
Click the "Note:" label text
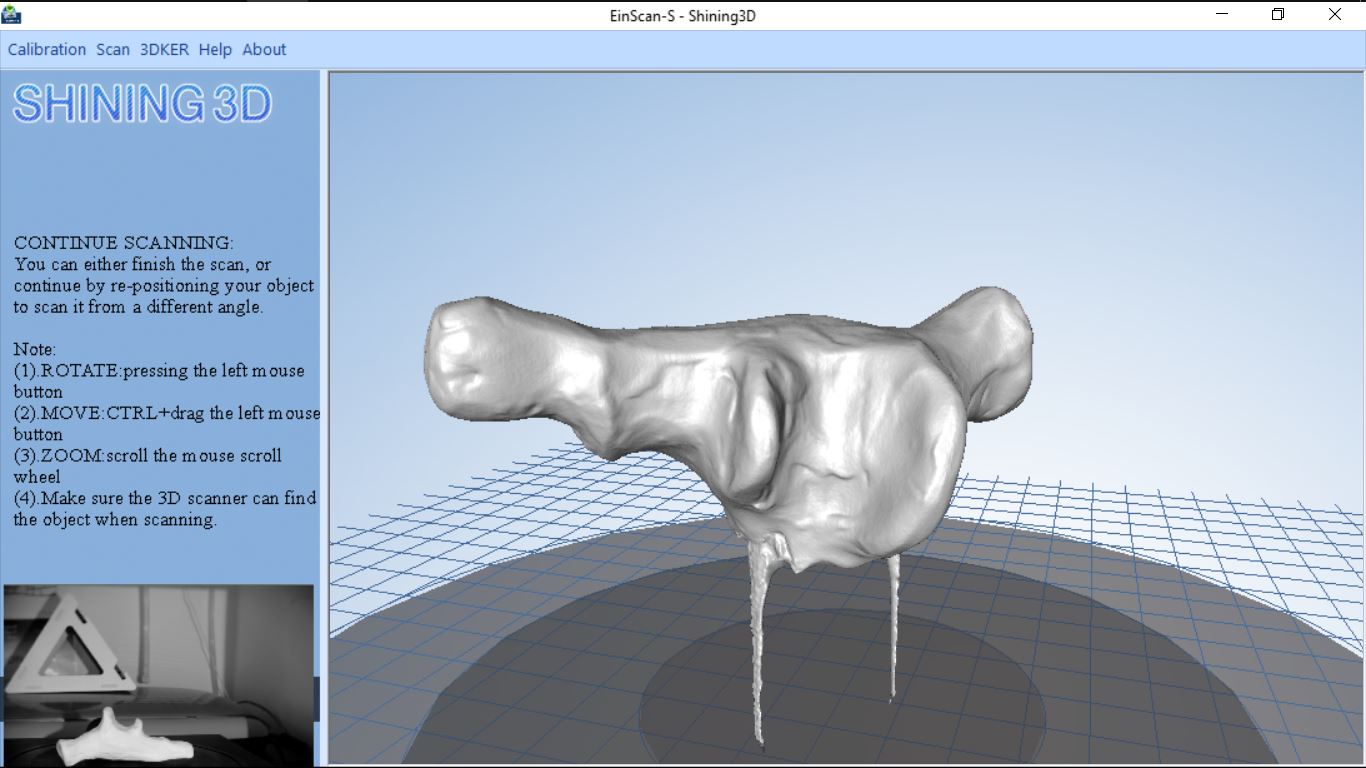point(35,349)
